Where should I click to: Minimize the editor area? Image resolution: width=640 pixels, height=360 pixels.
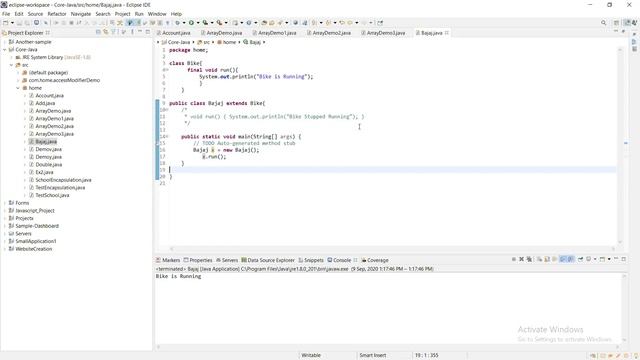tap(616, 31)
